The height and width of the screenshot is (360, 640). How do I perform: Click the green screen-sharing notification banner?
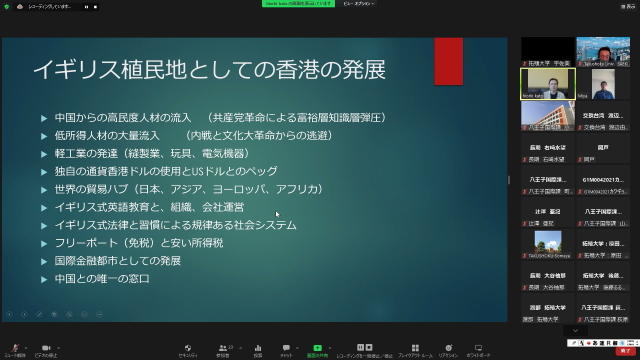pyautogui.click(x=298, y=3)
